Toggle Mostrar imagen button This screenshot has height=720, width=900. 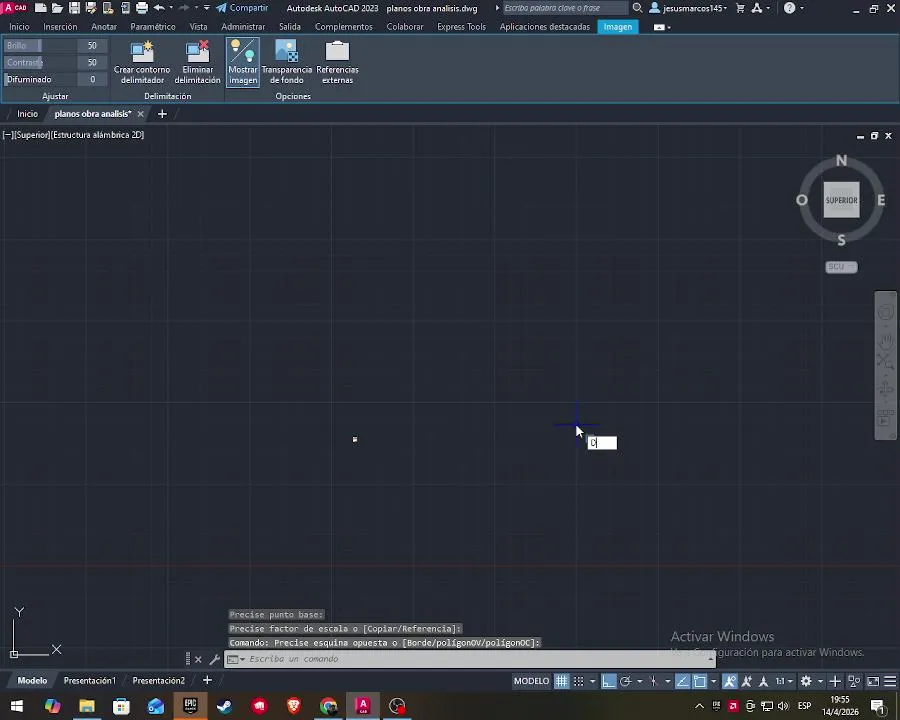(243, 62)
